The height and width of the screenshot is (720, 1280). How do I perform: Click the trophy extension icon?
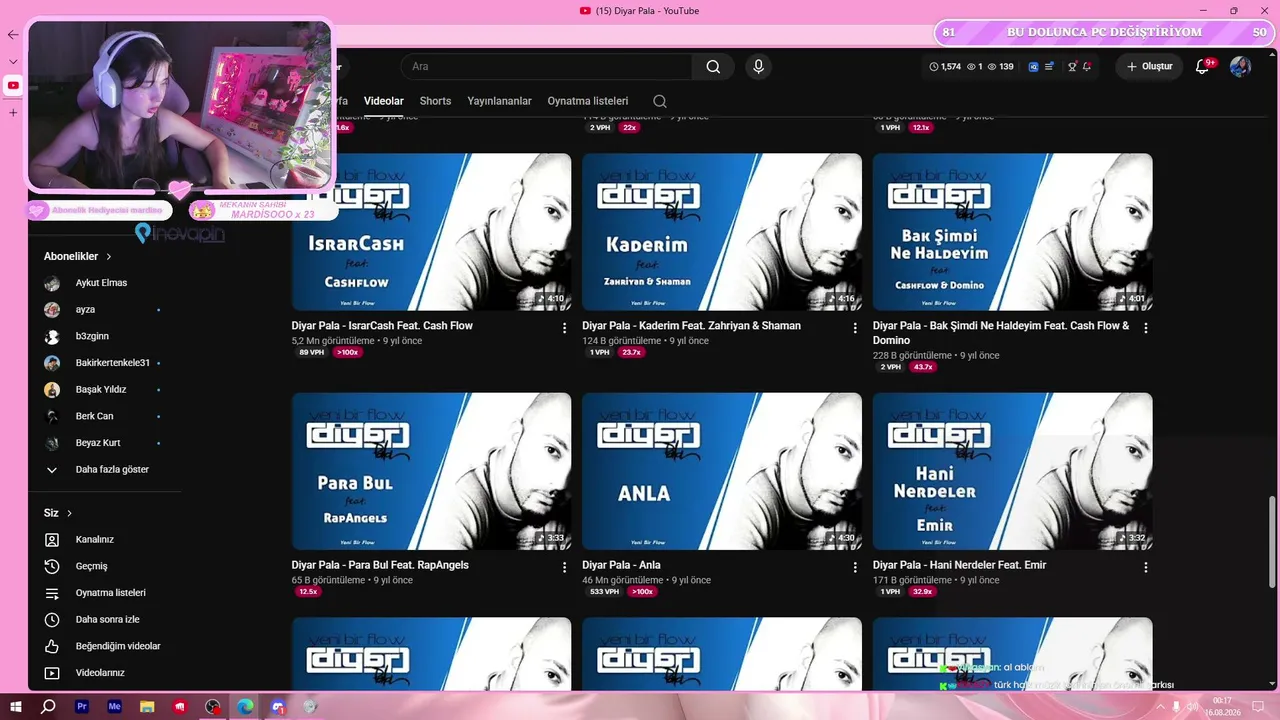pos(1072,67)
